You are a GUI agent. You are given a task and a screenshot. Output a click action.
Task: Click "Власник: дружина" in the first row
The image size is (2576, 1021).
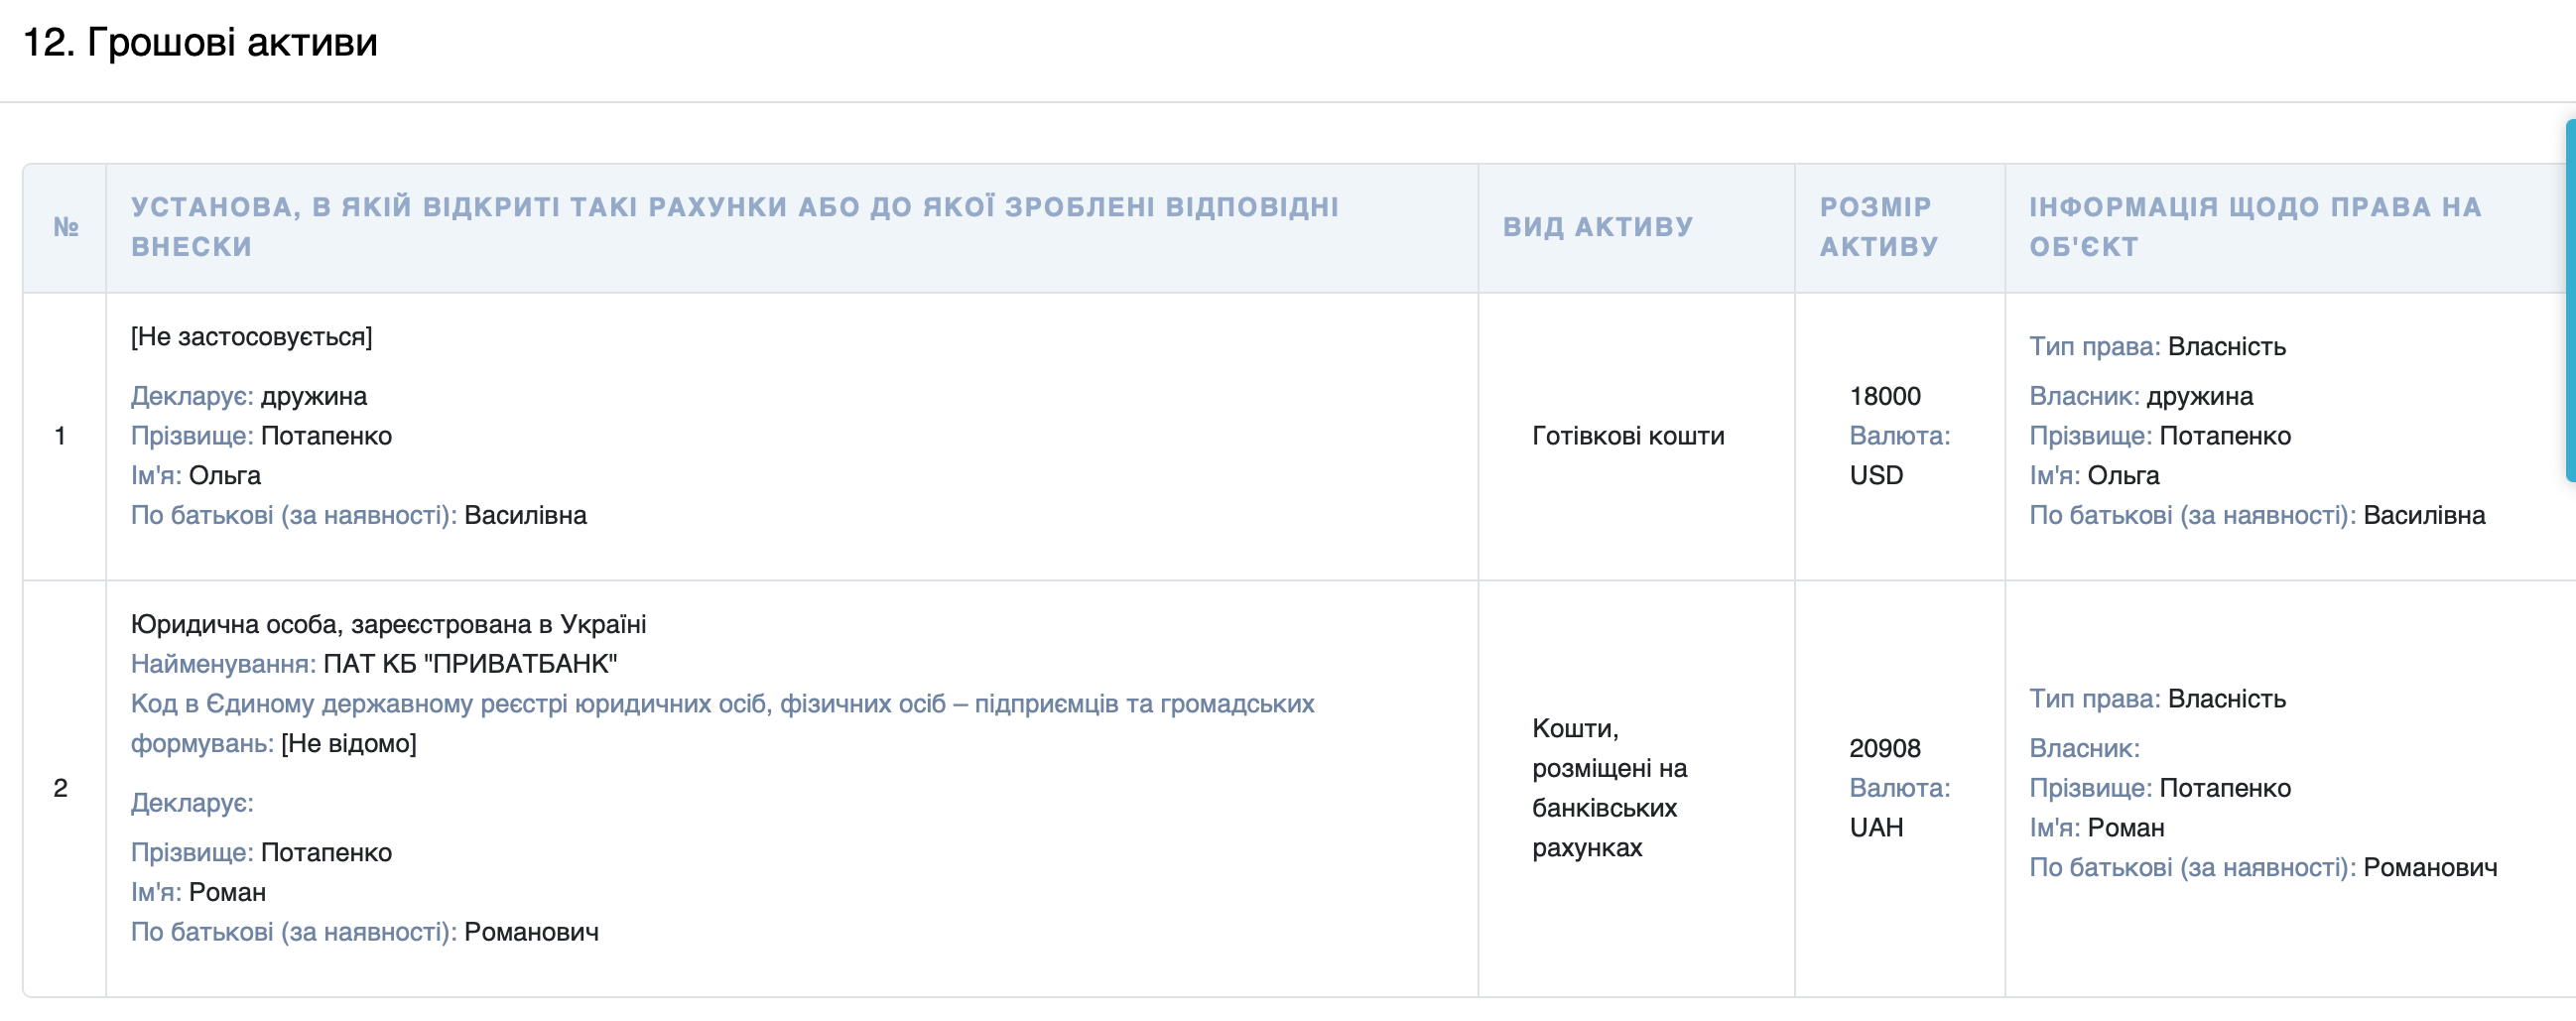2140,396
